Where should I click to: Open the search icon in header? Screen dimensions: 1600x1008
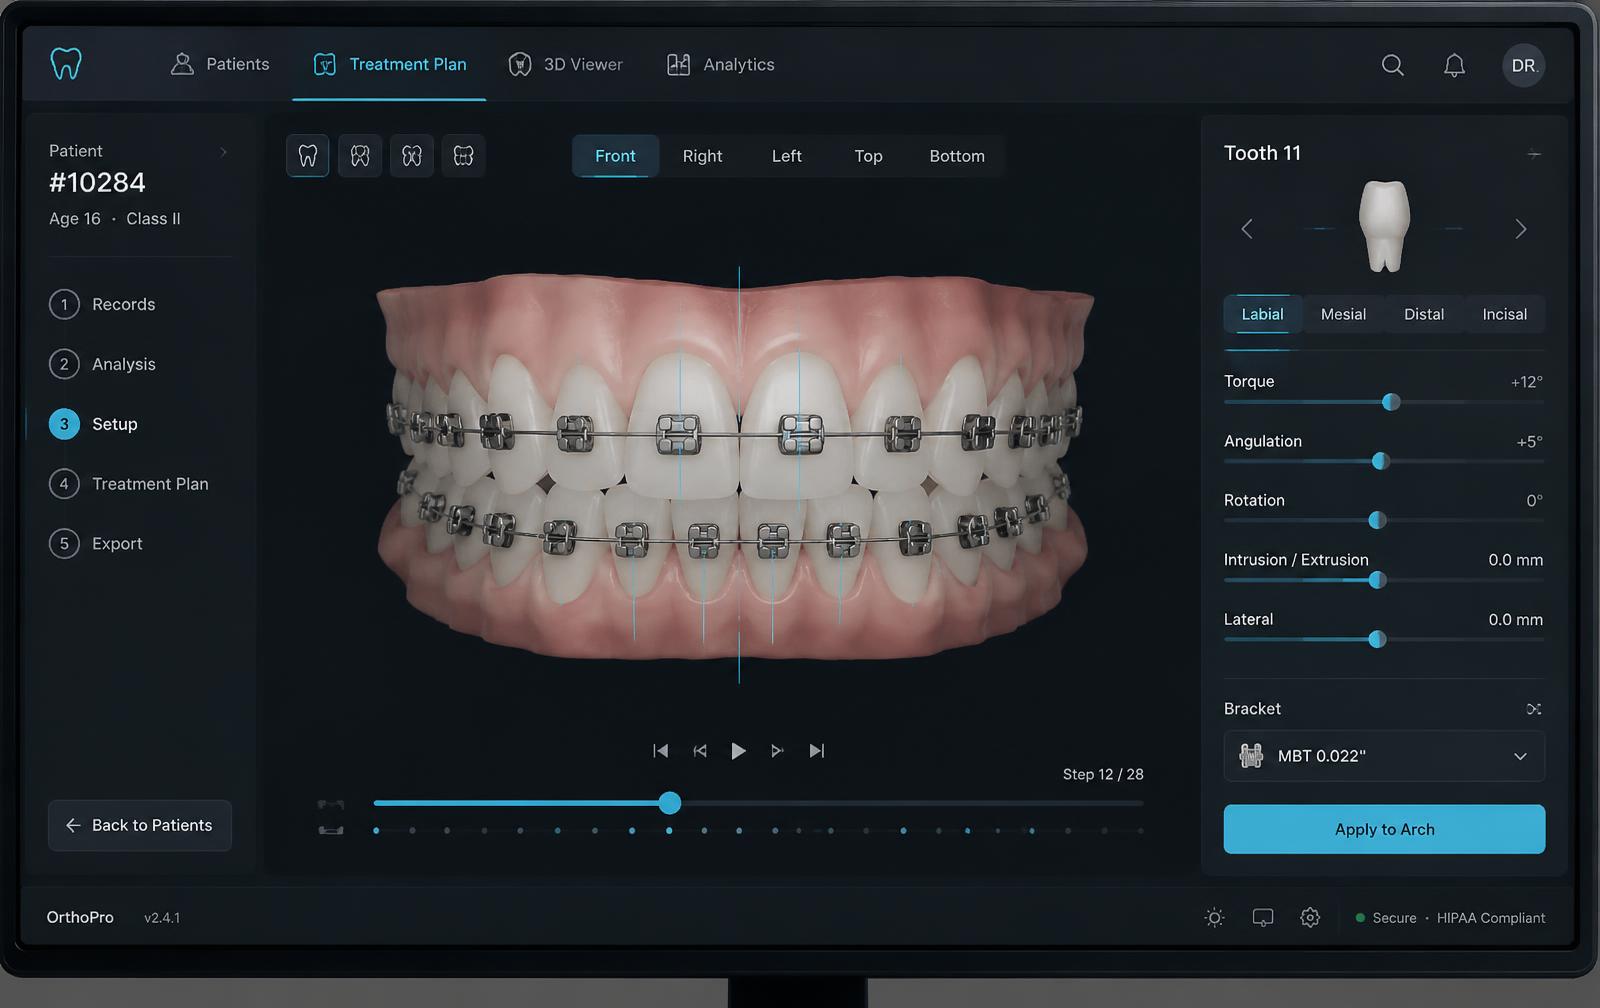coord(1392,65)
